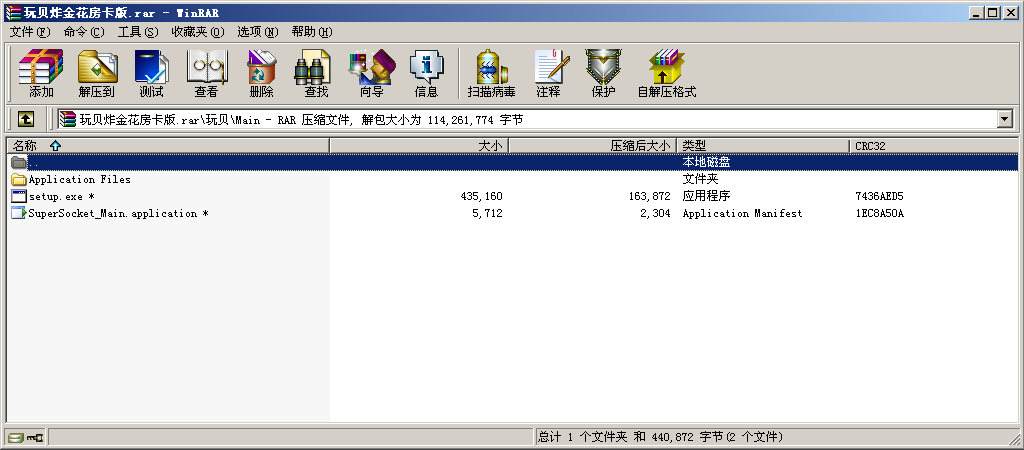The width and height of the screenshot is (1024, 450).
Task: Open the 查看 (View) file tool
Action: click(x=206, y=73)
